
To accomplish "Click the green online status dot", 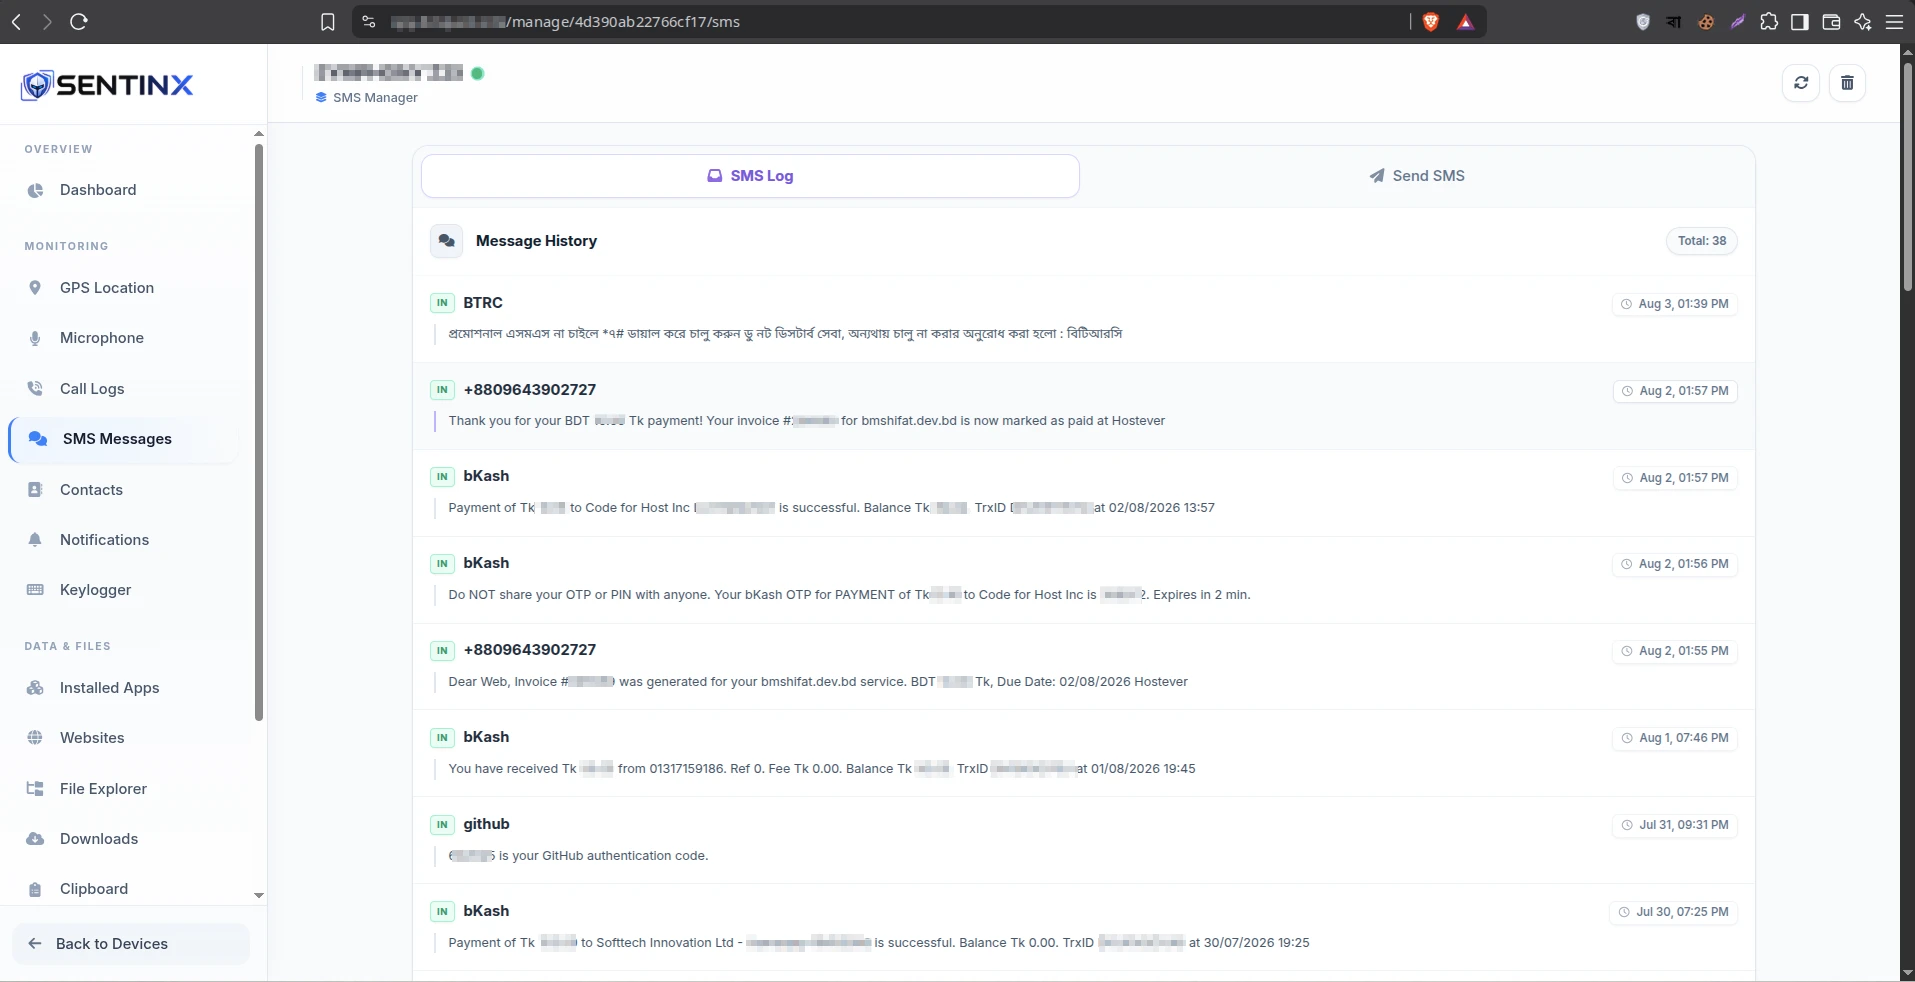I will point(478,73).
